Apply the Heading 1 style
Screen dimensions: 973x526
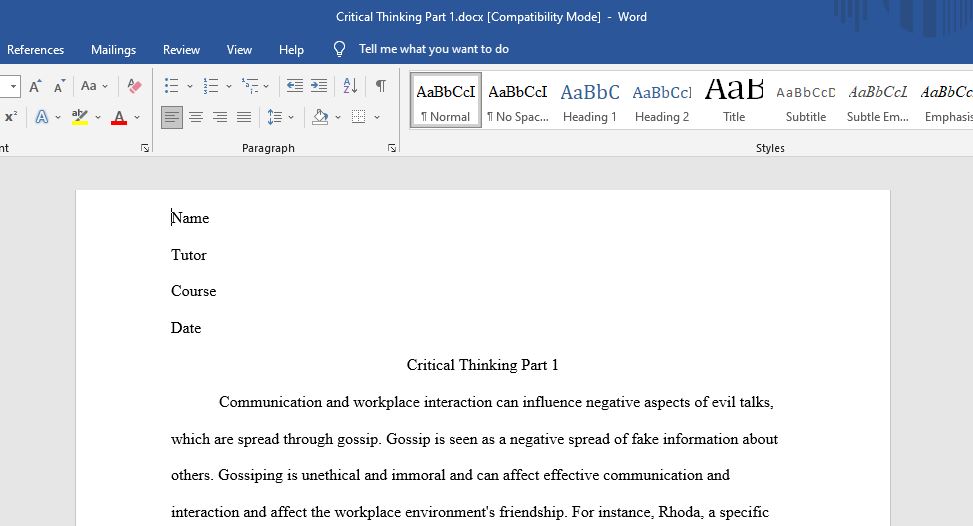pyautogui.click(x=590, y=100)
